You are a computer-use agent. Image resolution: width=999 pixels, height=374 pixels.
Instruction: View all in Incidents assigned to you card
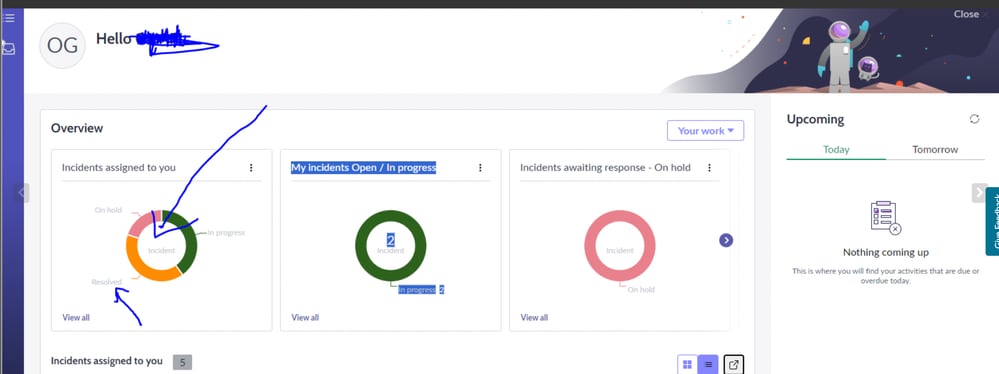[76, 317]
